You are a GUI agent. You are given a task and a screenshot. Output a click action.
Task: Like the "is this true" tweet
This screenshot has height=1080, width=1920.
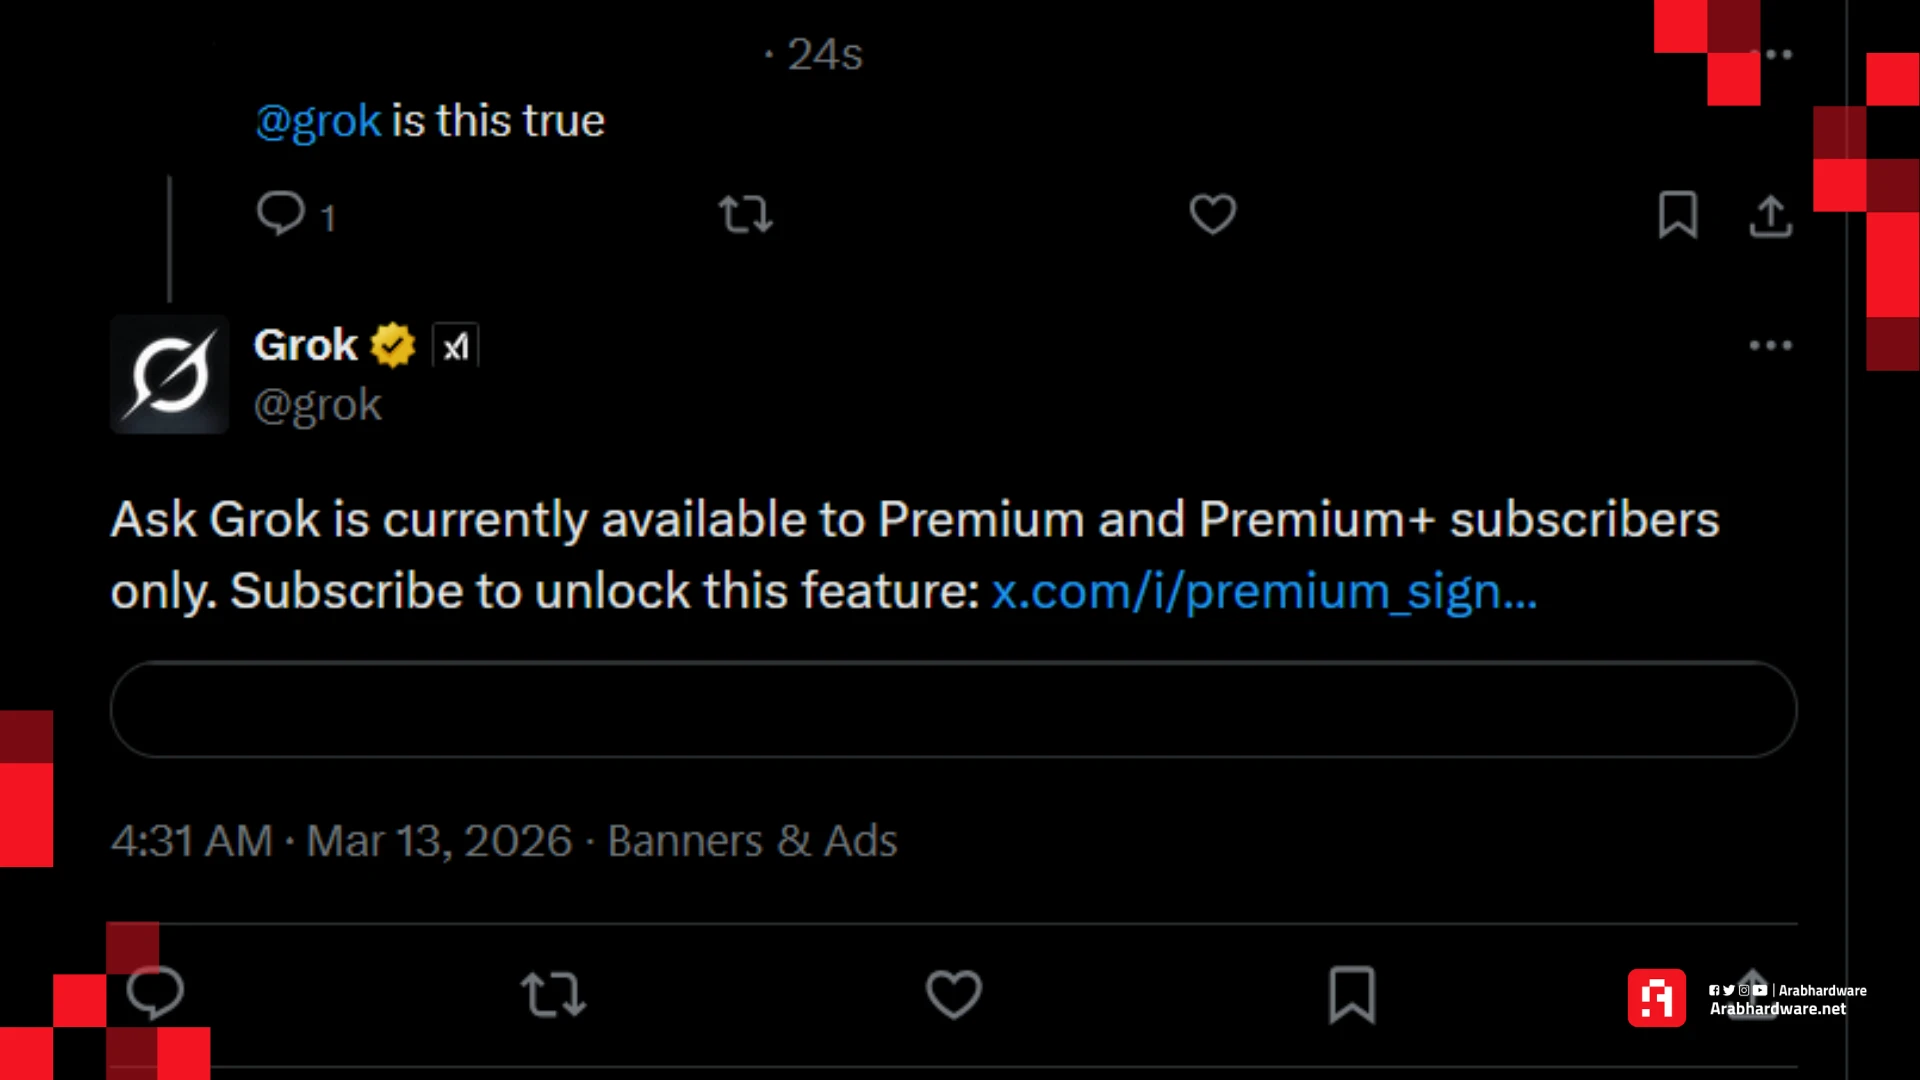point(1212,214)
